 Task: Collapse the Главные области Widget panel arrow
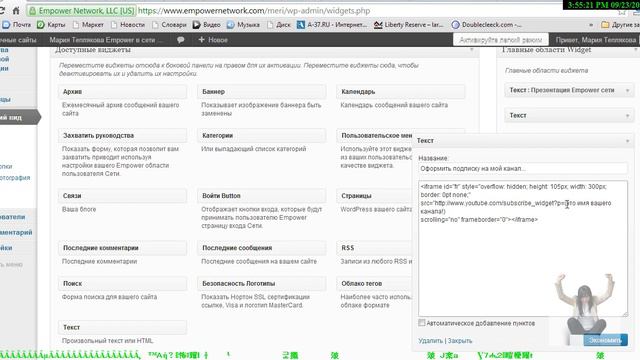click(636, 50)
